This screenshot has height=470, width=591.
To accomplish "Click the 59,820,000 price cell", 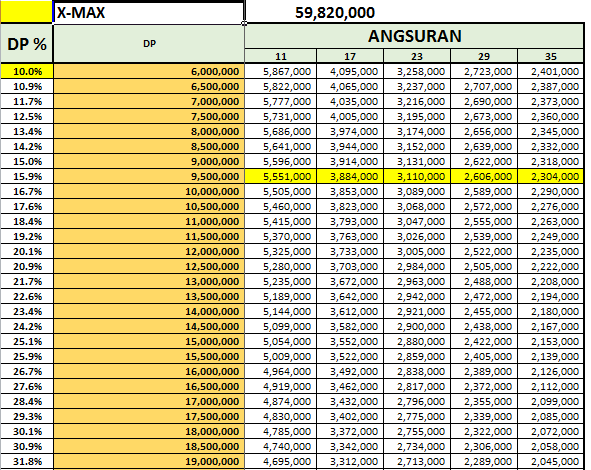I will (335, 13).
